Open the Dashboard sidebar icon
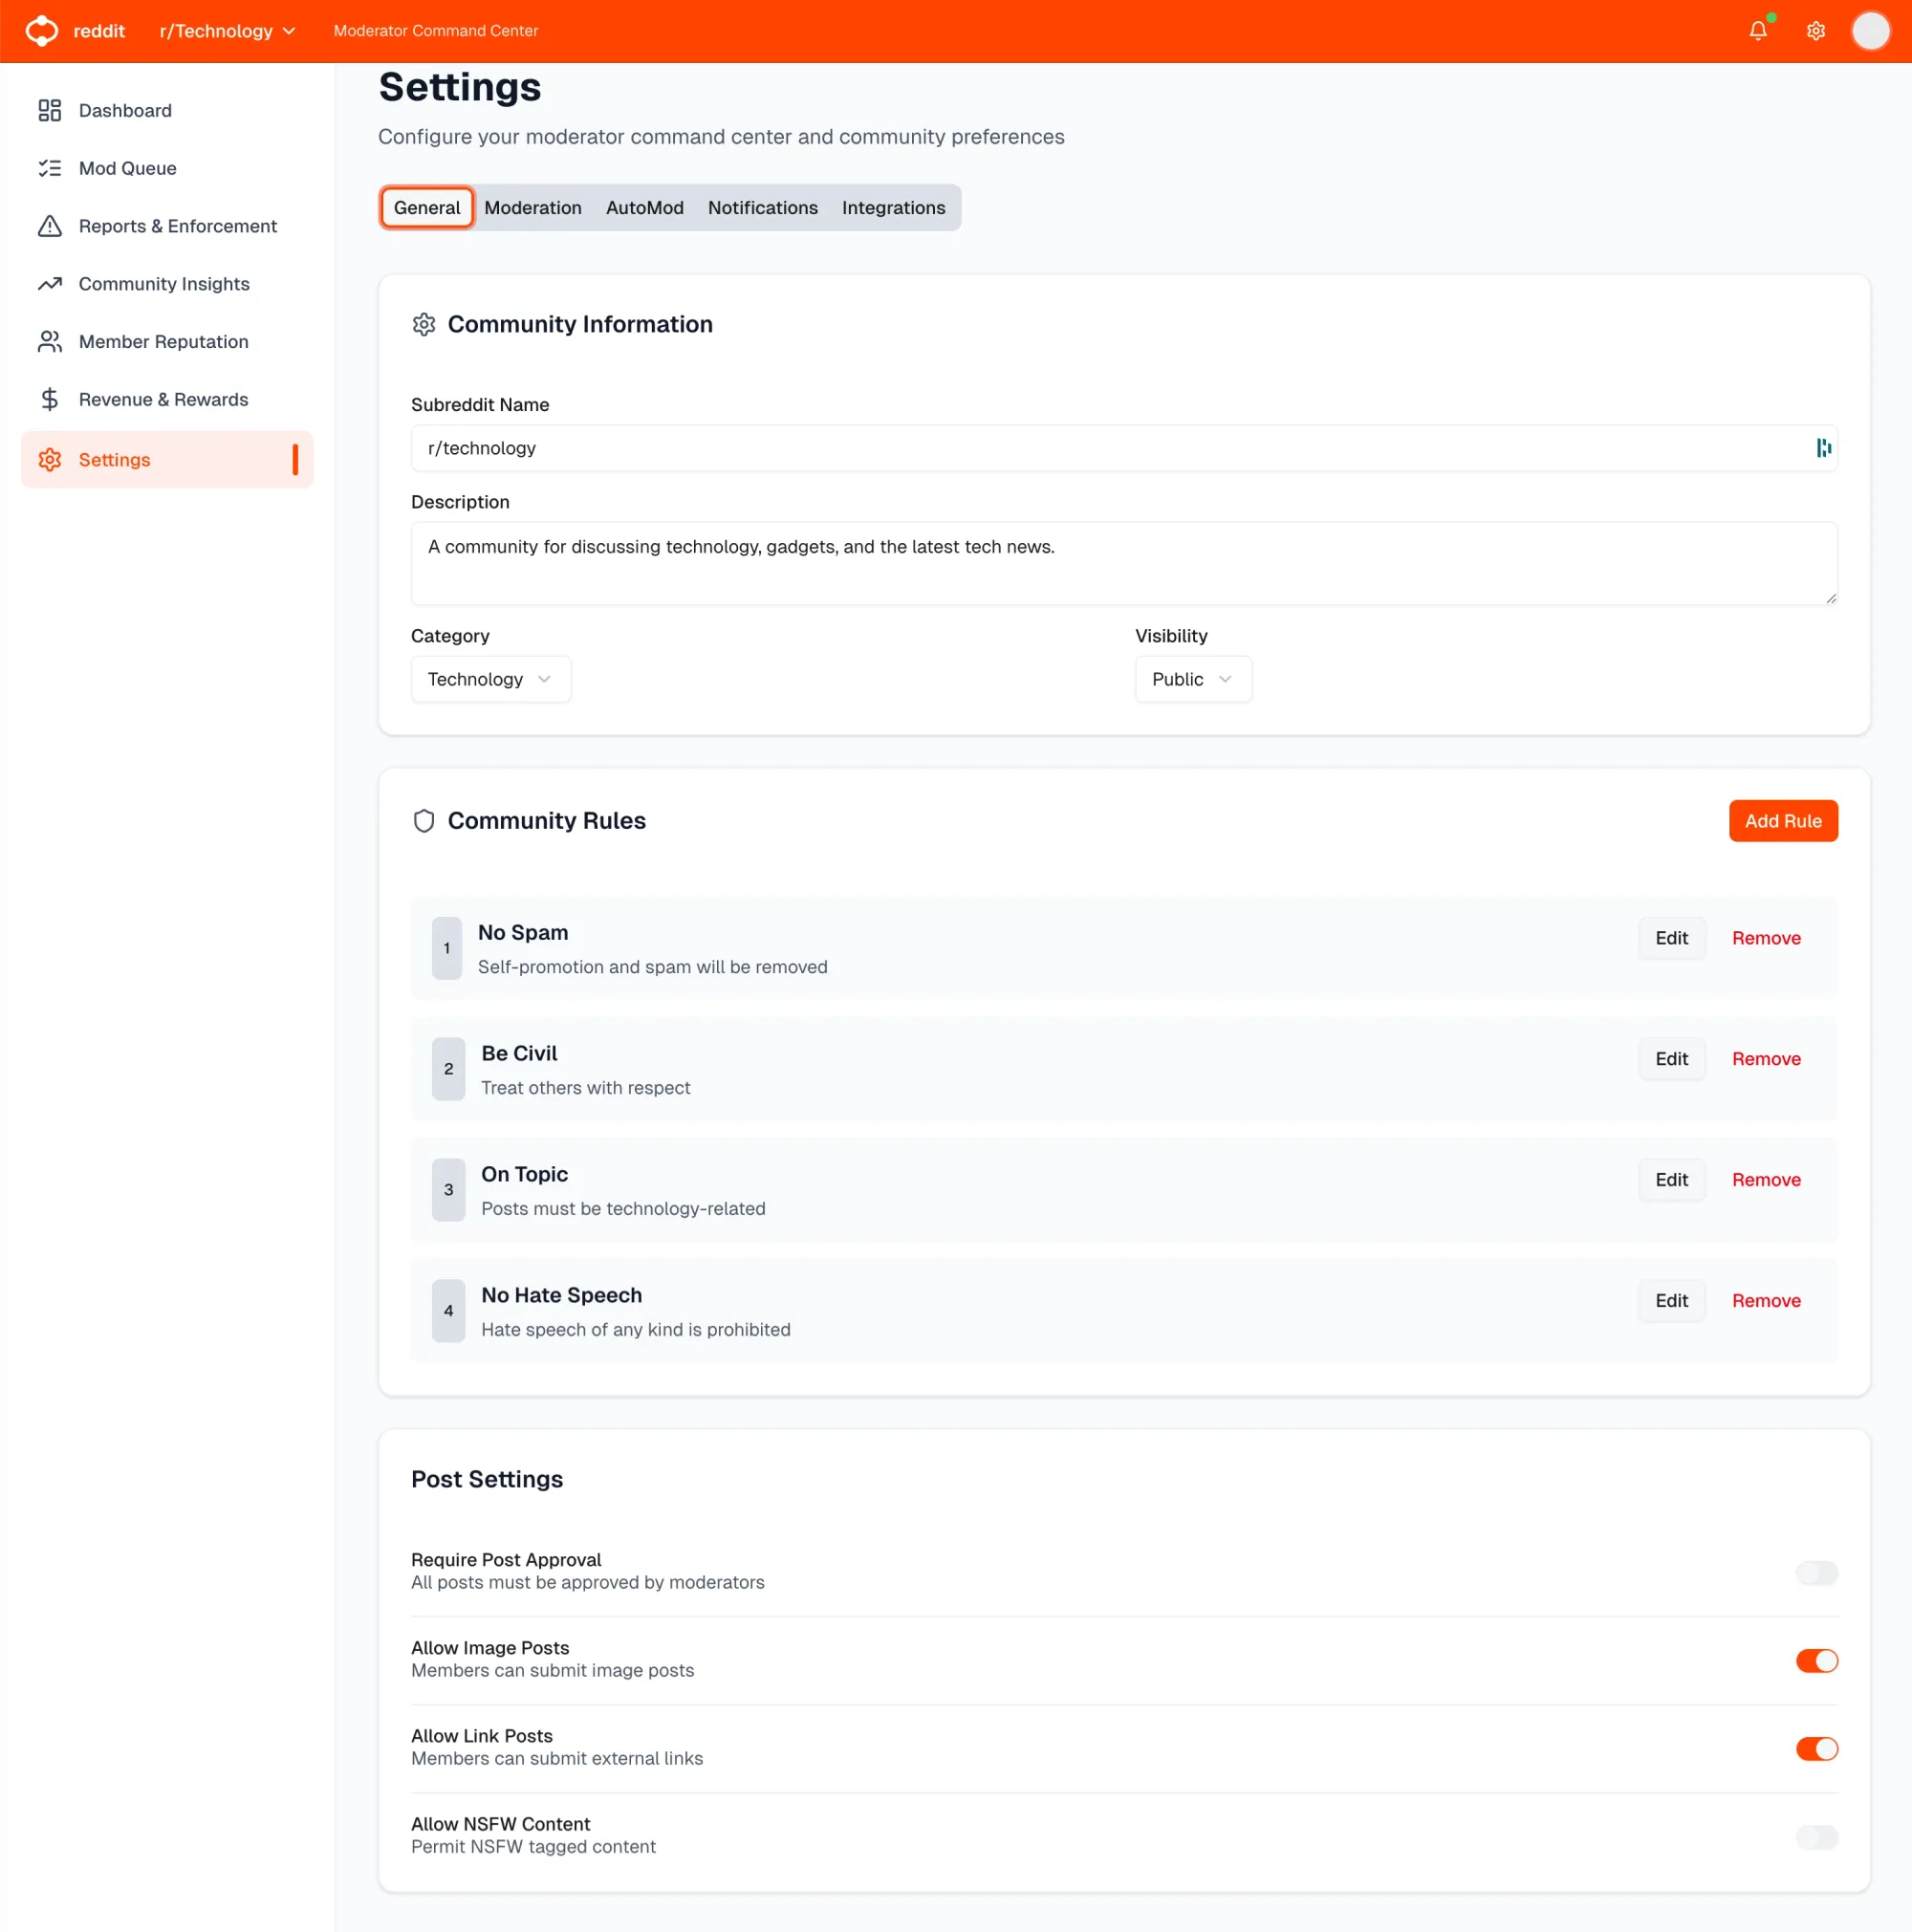 click(x=50, y=110)
